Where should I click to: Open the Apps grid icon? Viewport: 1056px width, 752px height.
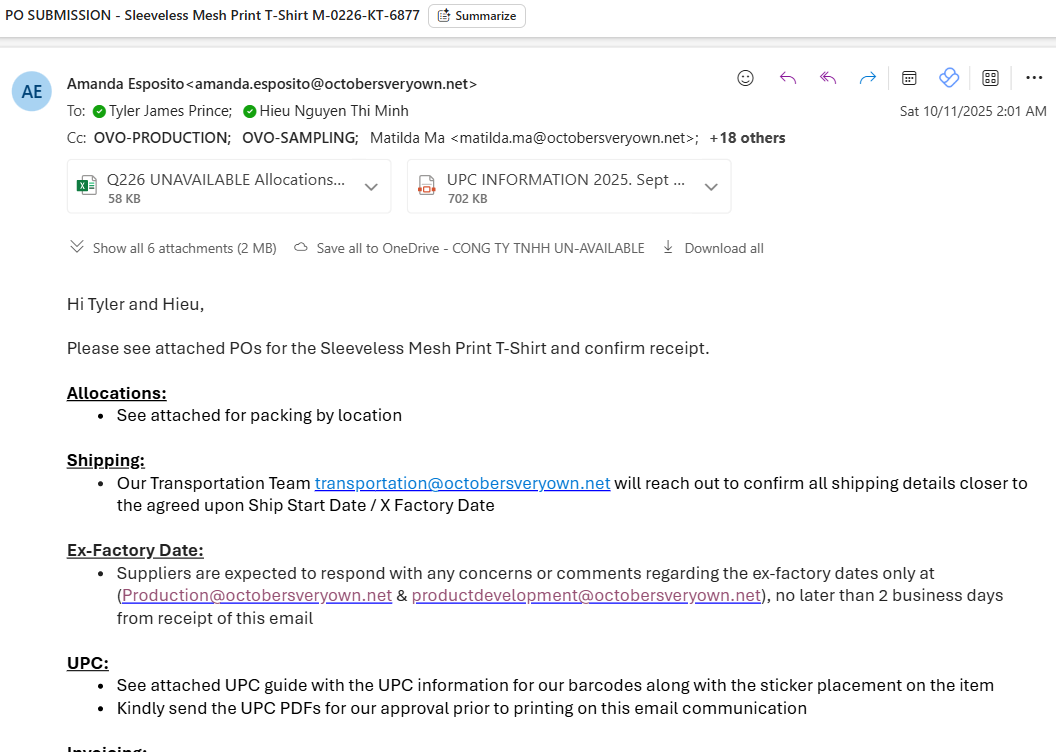991,78
